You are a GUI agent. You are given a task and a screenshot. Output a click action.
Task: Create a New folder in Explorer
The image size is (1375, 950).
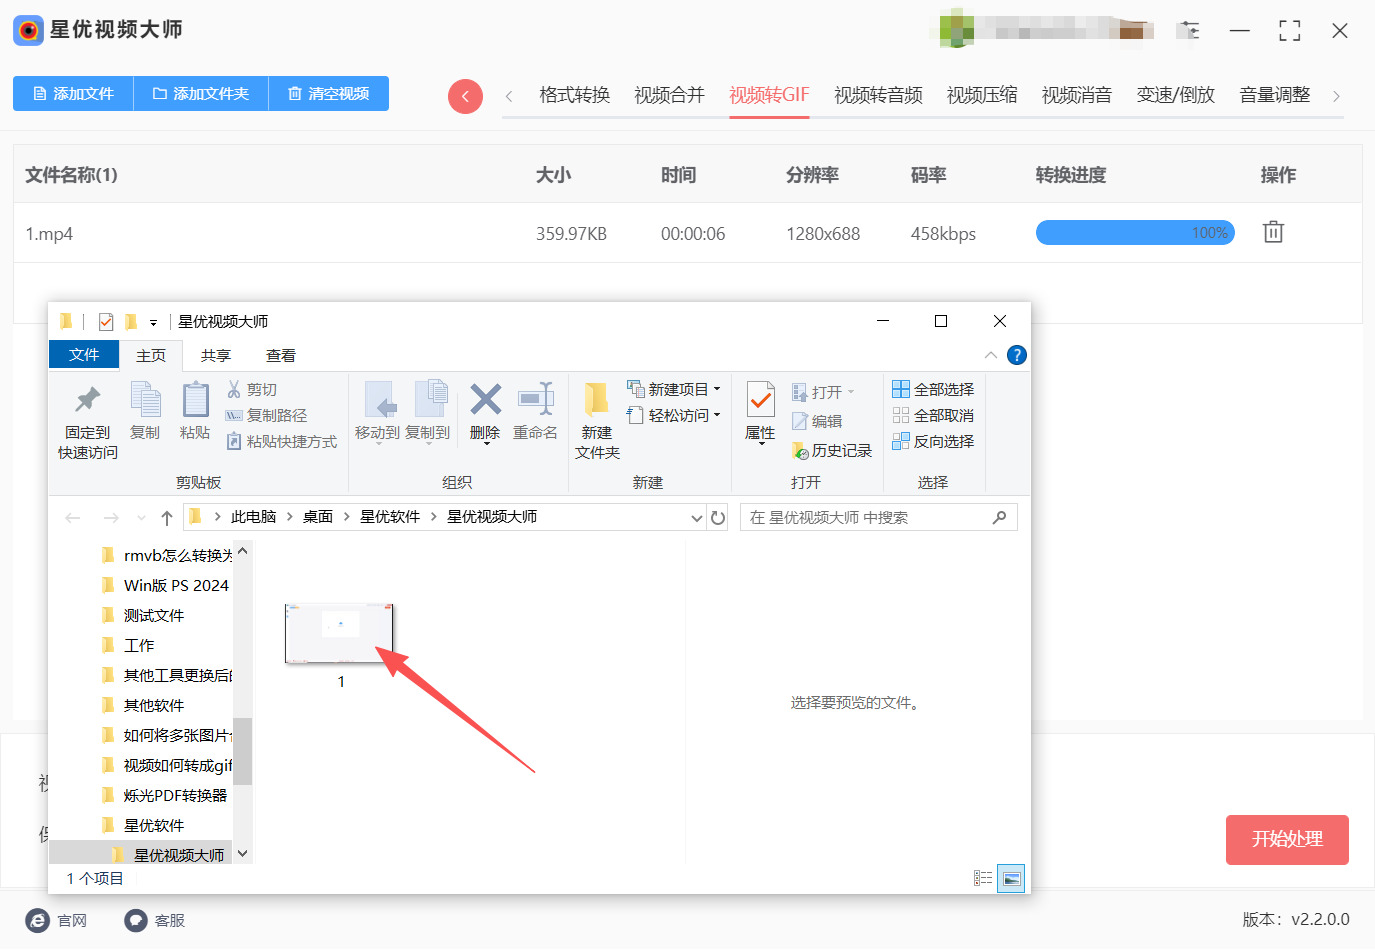point(597,421)
